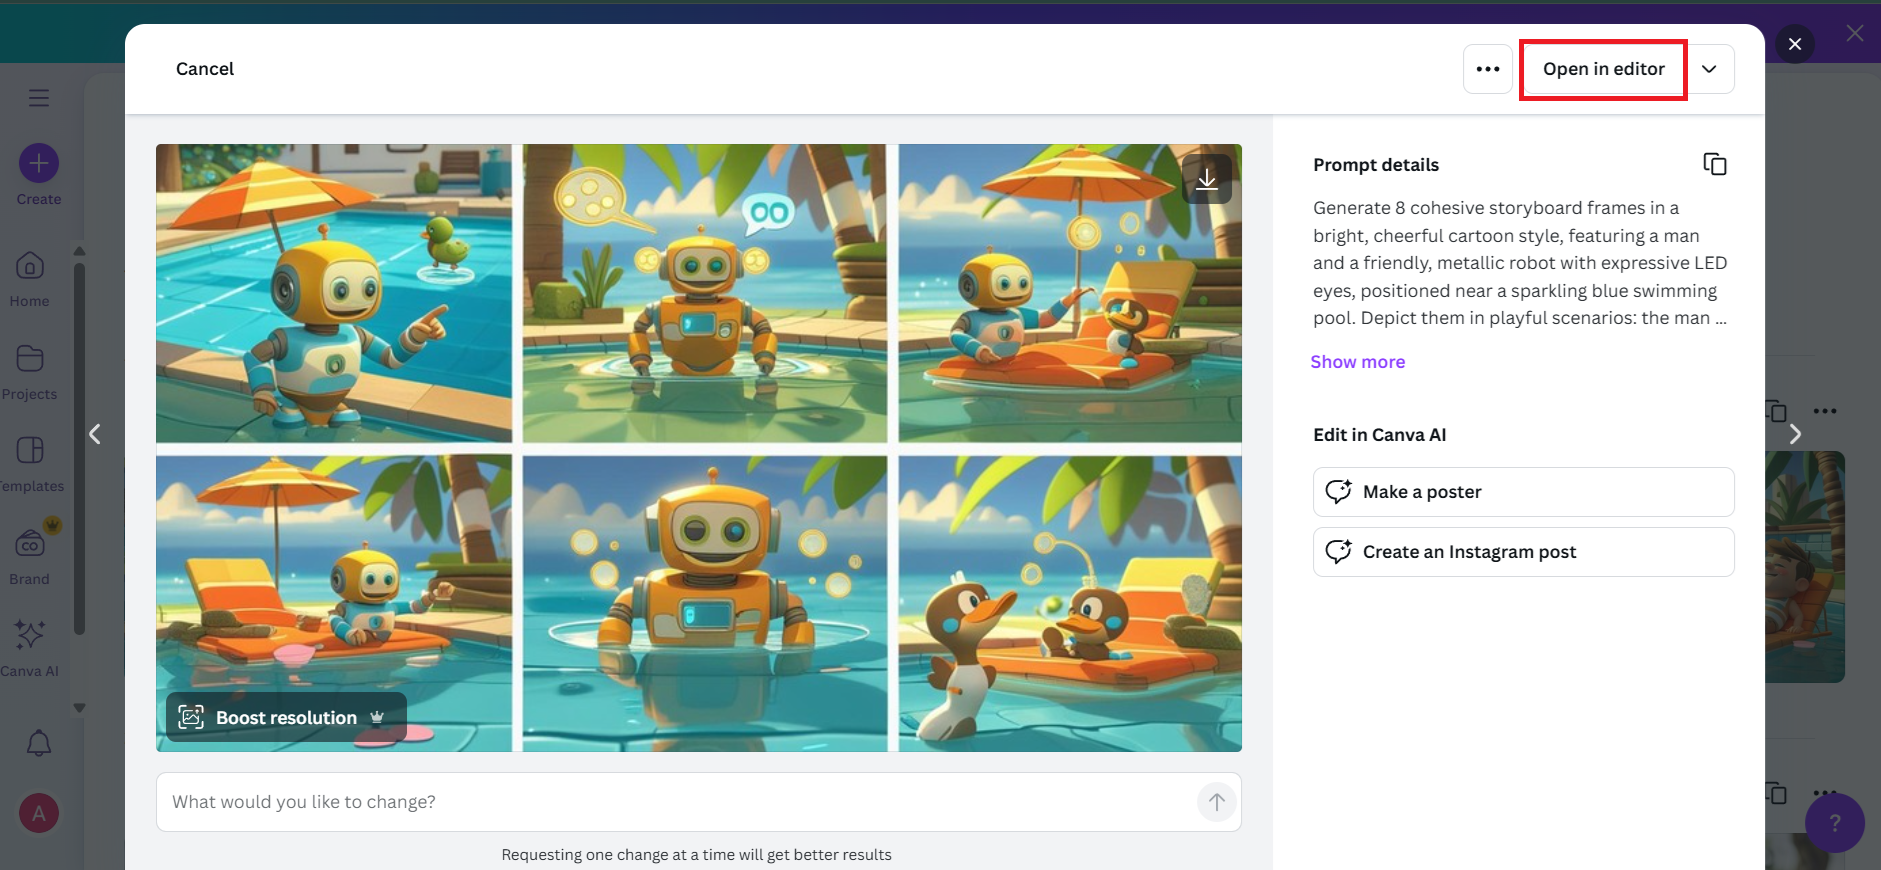The height and width of the screenshot is (870, 1881).
Task: Click the Open in editor button
Action: click(x=1603, y=69)
